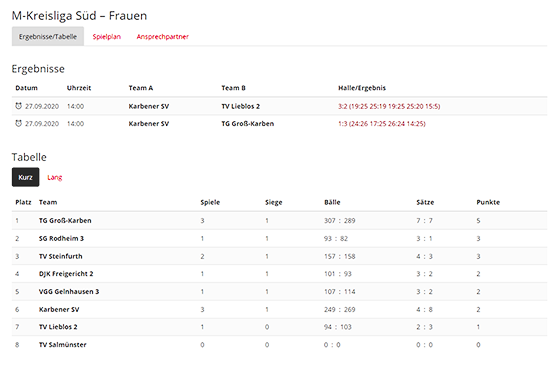Click the Uhrzeit column header
The height and width of the screenshot is (365, 560).
click(x=79, y=88)
